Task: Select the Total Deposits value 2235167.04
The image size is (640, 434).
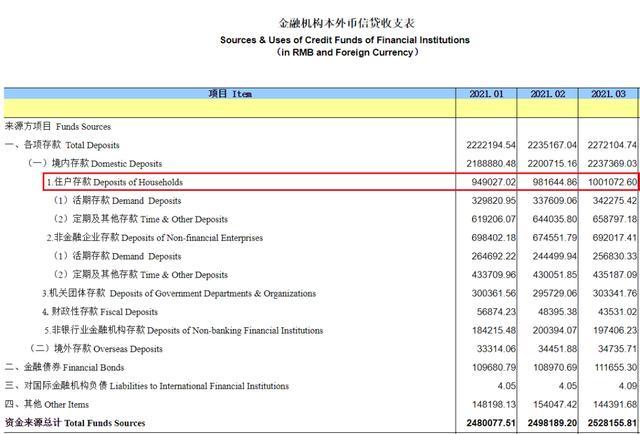Action: (552, 145)
